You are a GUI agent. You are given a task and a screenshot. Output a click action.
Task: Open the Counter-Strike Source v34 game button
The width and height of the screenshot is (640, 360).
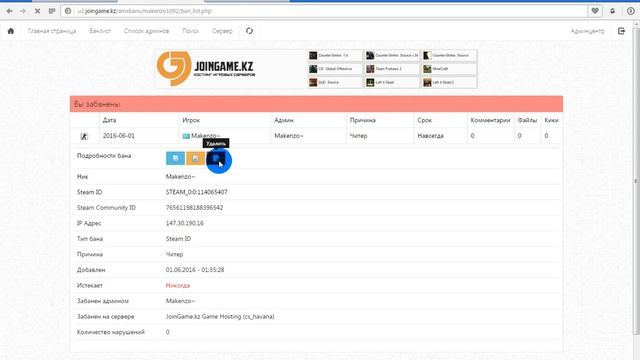[x=392, y=55]
